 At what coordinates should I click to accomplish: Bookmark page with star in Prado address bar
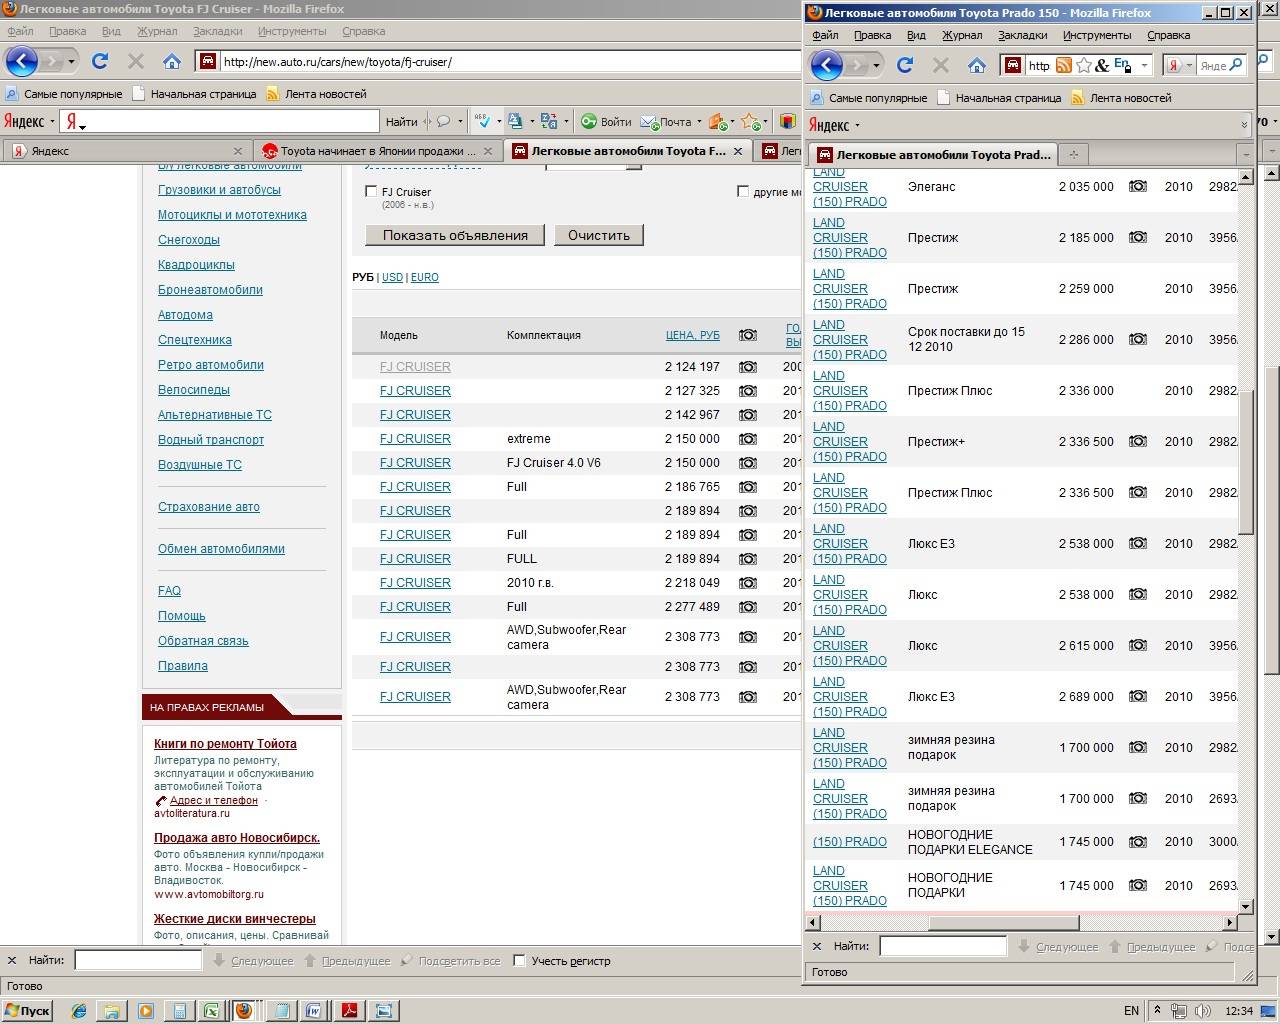[x=1083, y=65]
